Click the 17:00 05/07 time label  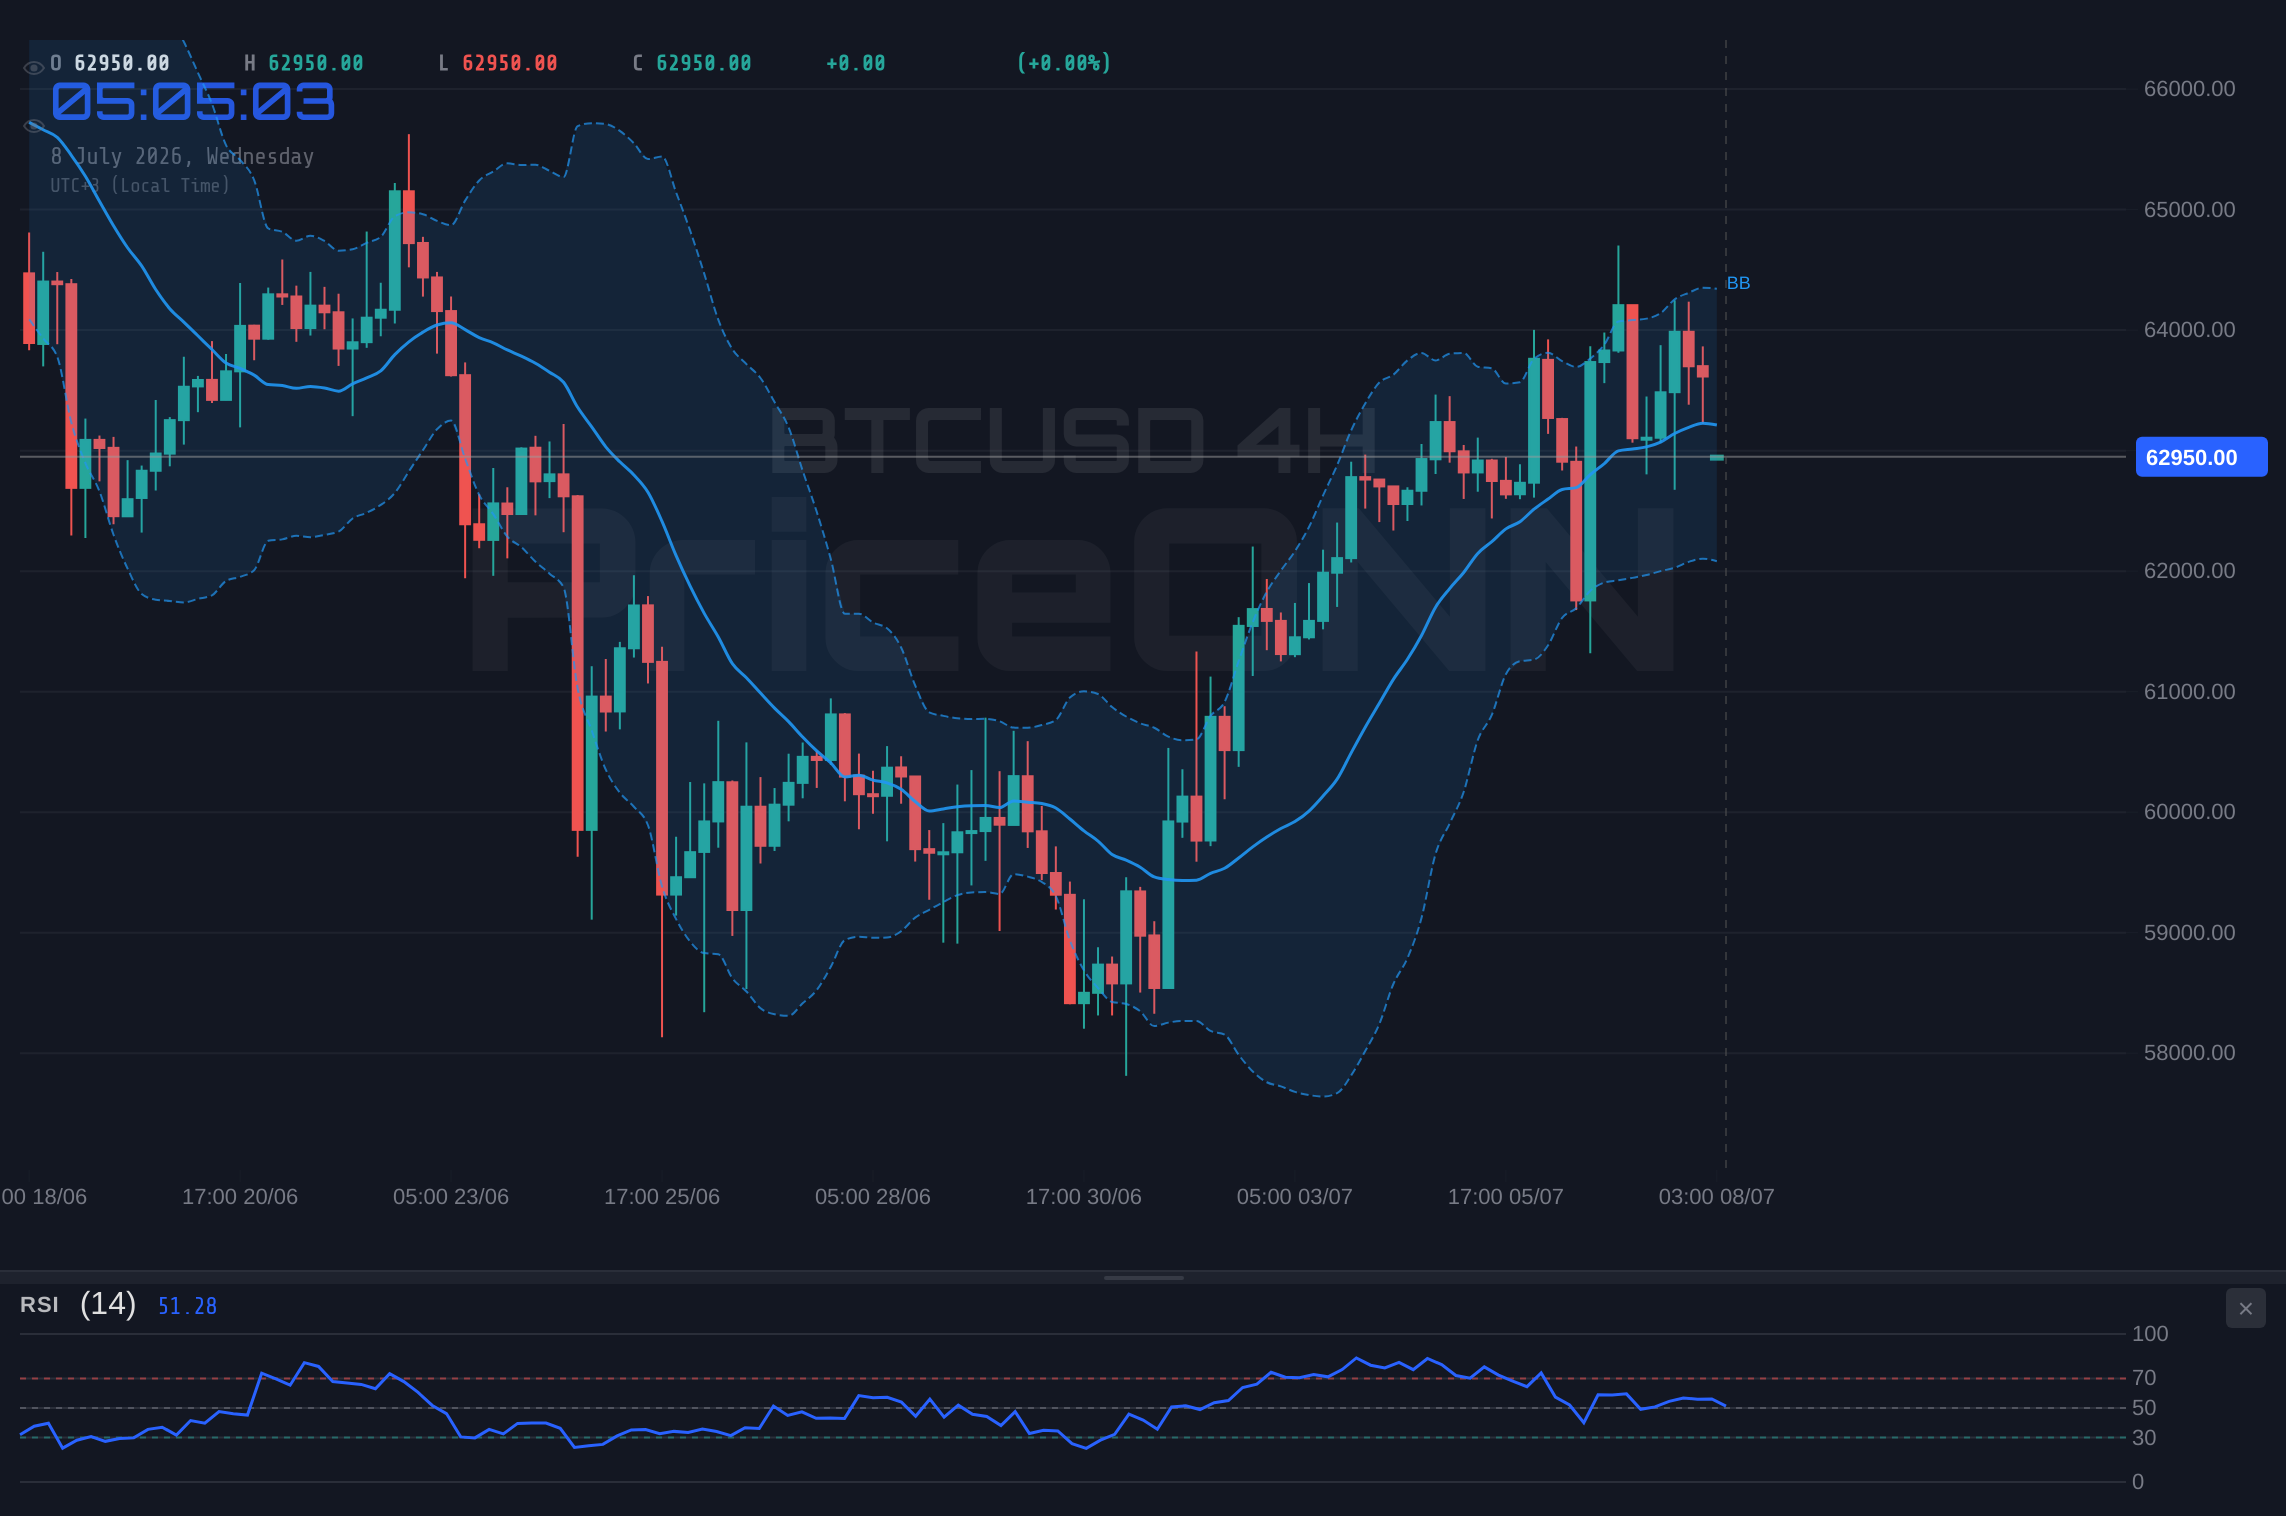click(1506, 1197)
